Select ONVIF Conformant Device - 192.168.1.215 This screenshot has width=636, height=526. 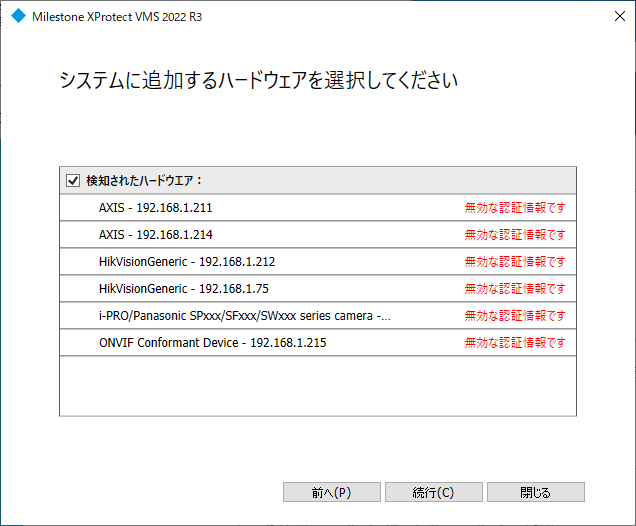[x=318, y=343]
